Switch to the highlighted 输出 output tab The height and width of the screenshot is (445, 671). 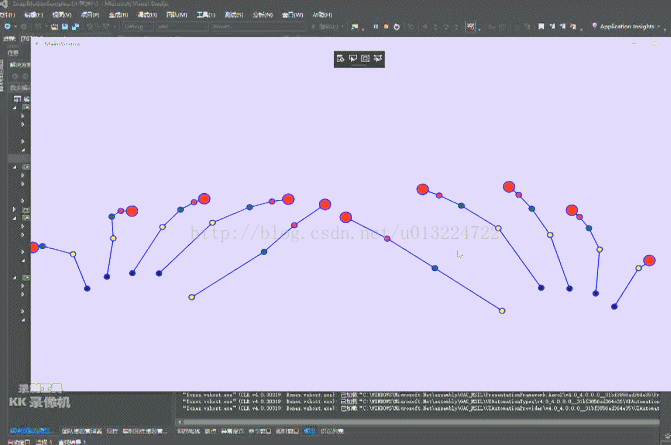pyautogui.click(x=309, y=431)
